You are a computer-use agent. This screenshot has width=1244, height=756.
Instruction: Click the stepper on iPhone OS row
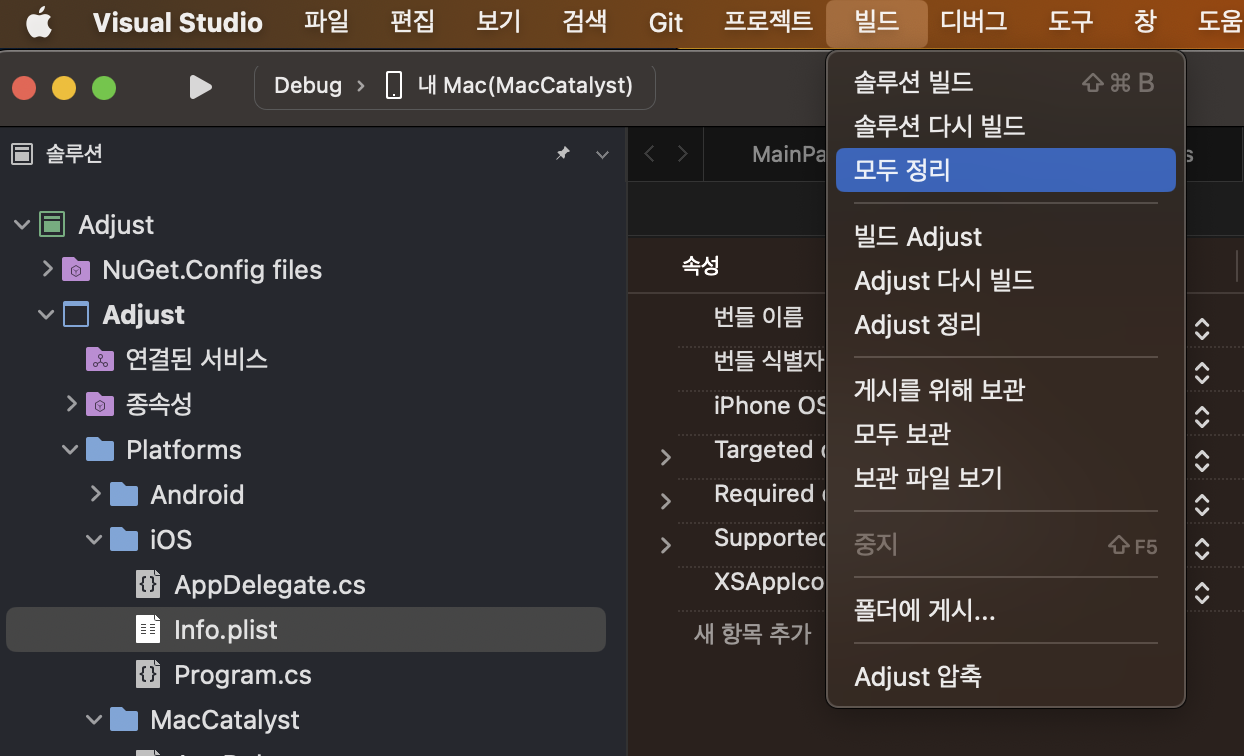[1202, 417]
